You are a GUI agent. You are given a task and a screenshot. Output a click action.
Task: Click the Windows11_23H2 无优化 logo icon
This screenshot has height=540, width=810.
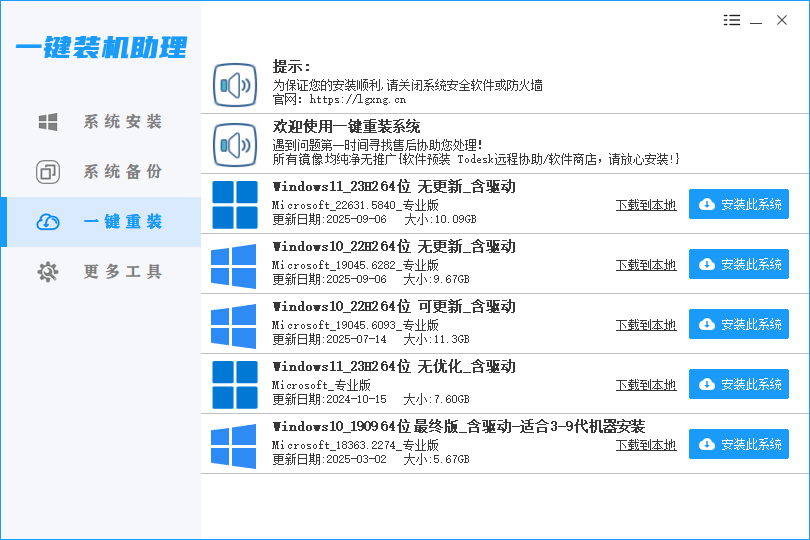coord(235,385)
